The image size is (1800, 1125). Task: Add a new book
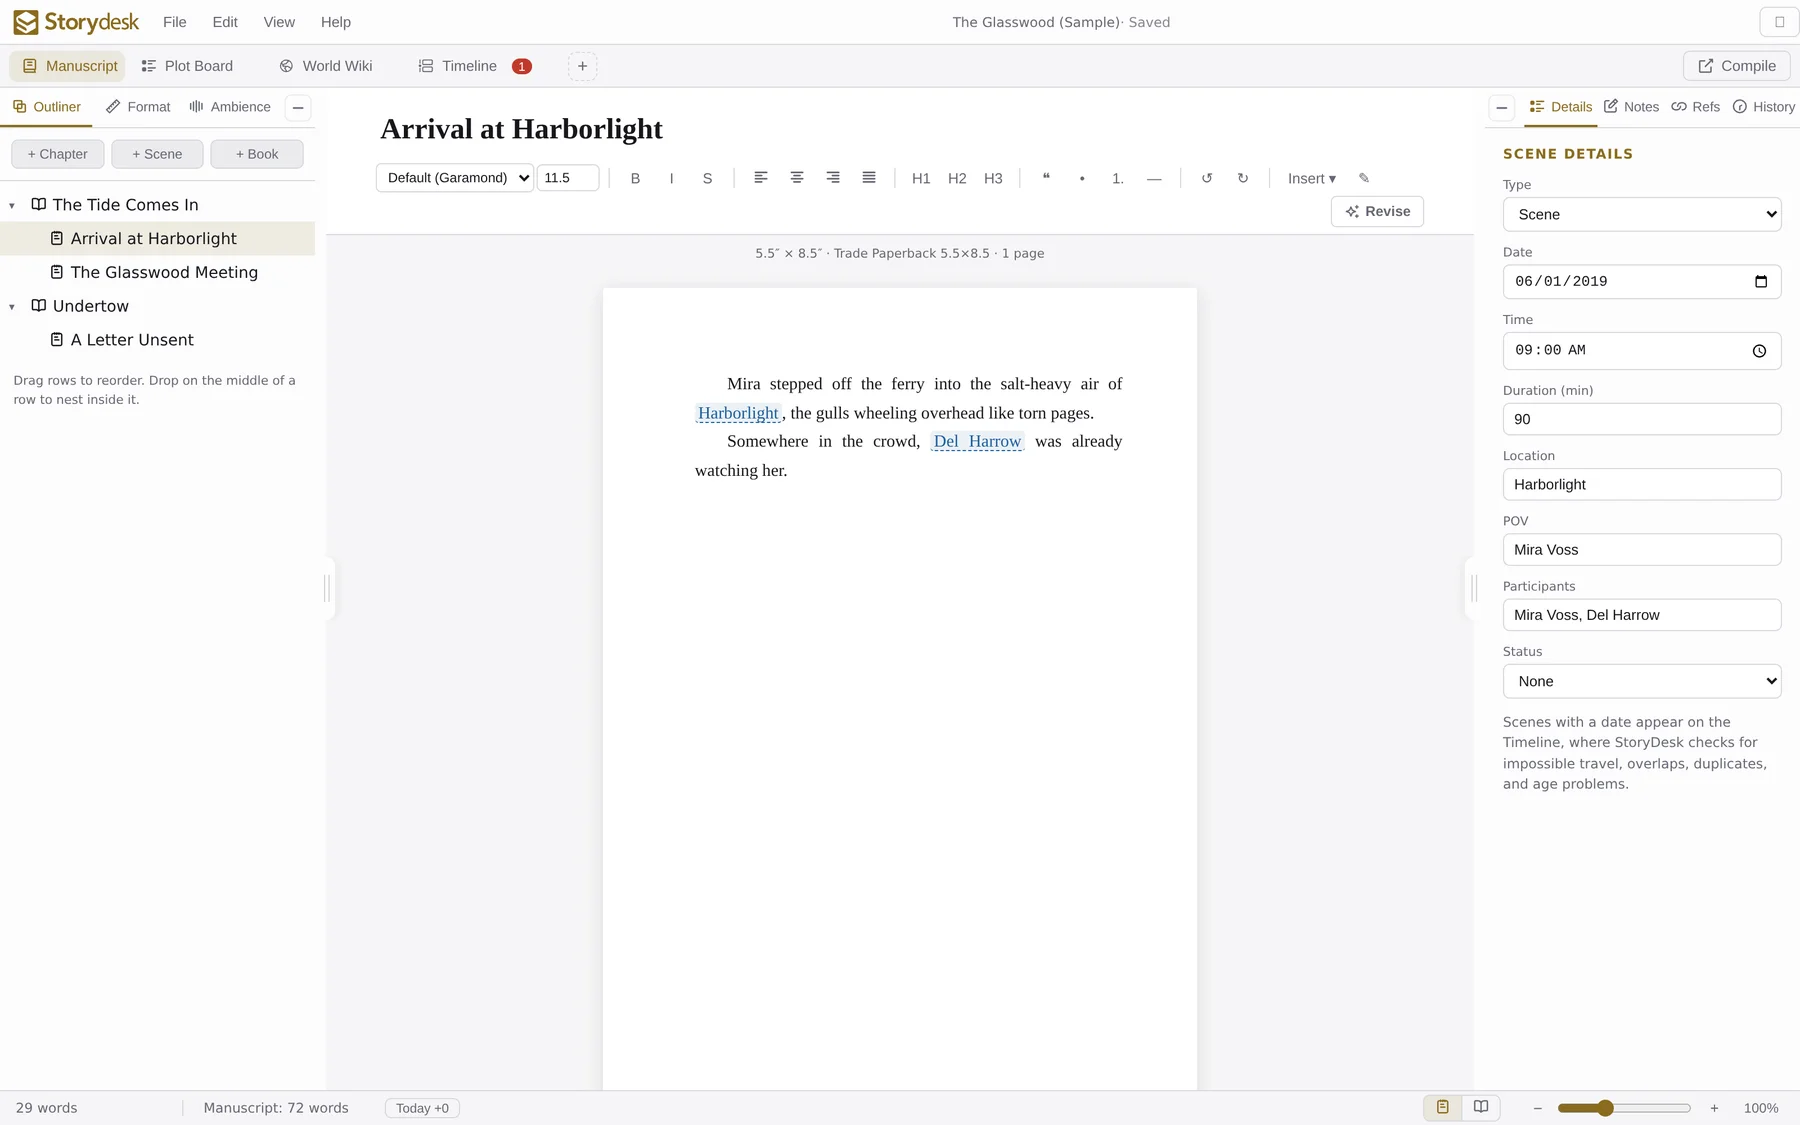click(x=257, y=154)
